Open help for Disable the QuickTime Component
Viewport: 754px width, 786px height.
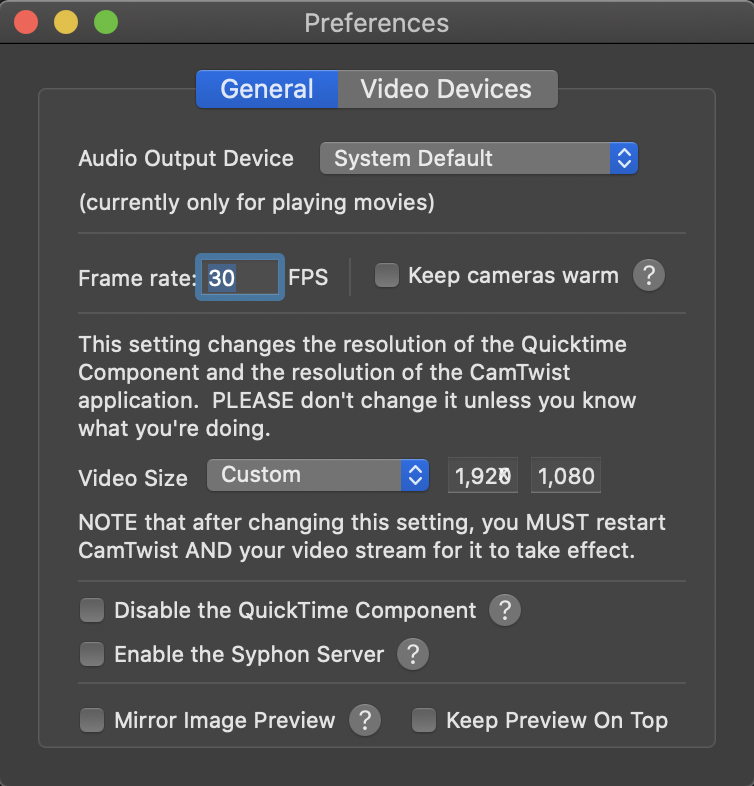coord(505,610)
